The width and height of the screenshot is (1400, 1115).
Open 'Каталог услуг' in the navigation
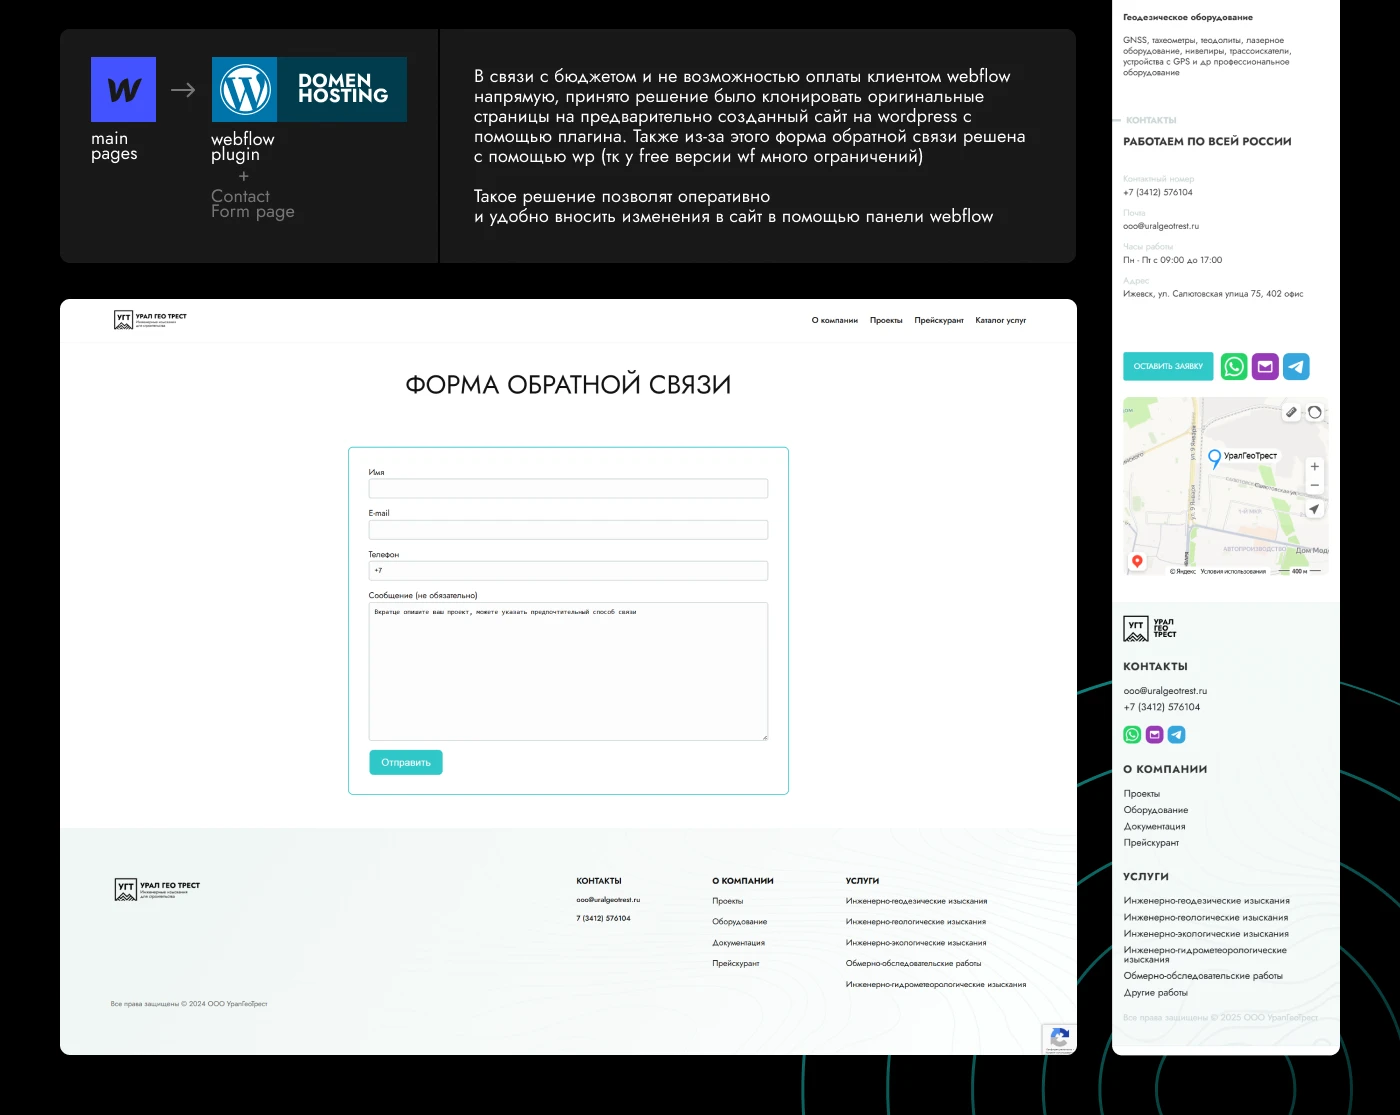coord(1000,320)
